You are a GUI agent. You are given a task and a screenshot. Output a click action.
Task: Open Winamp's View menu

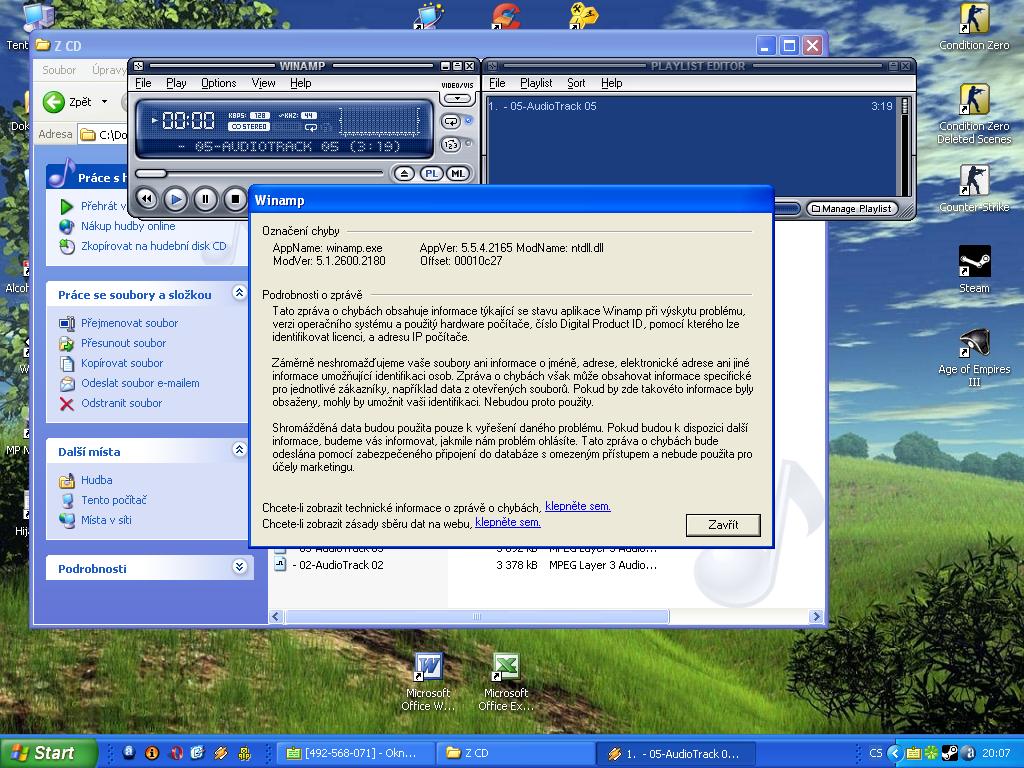[263, 83]
